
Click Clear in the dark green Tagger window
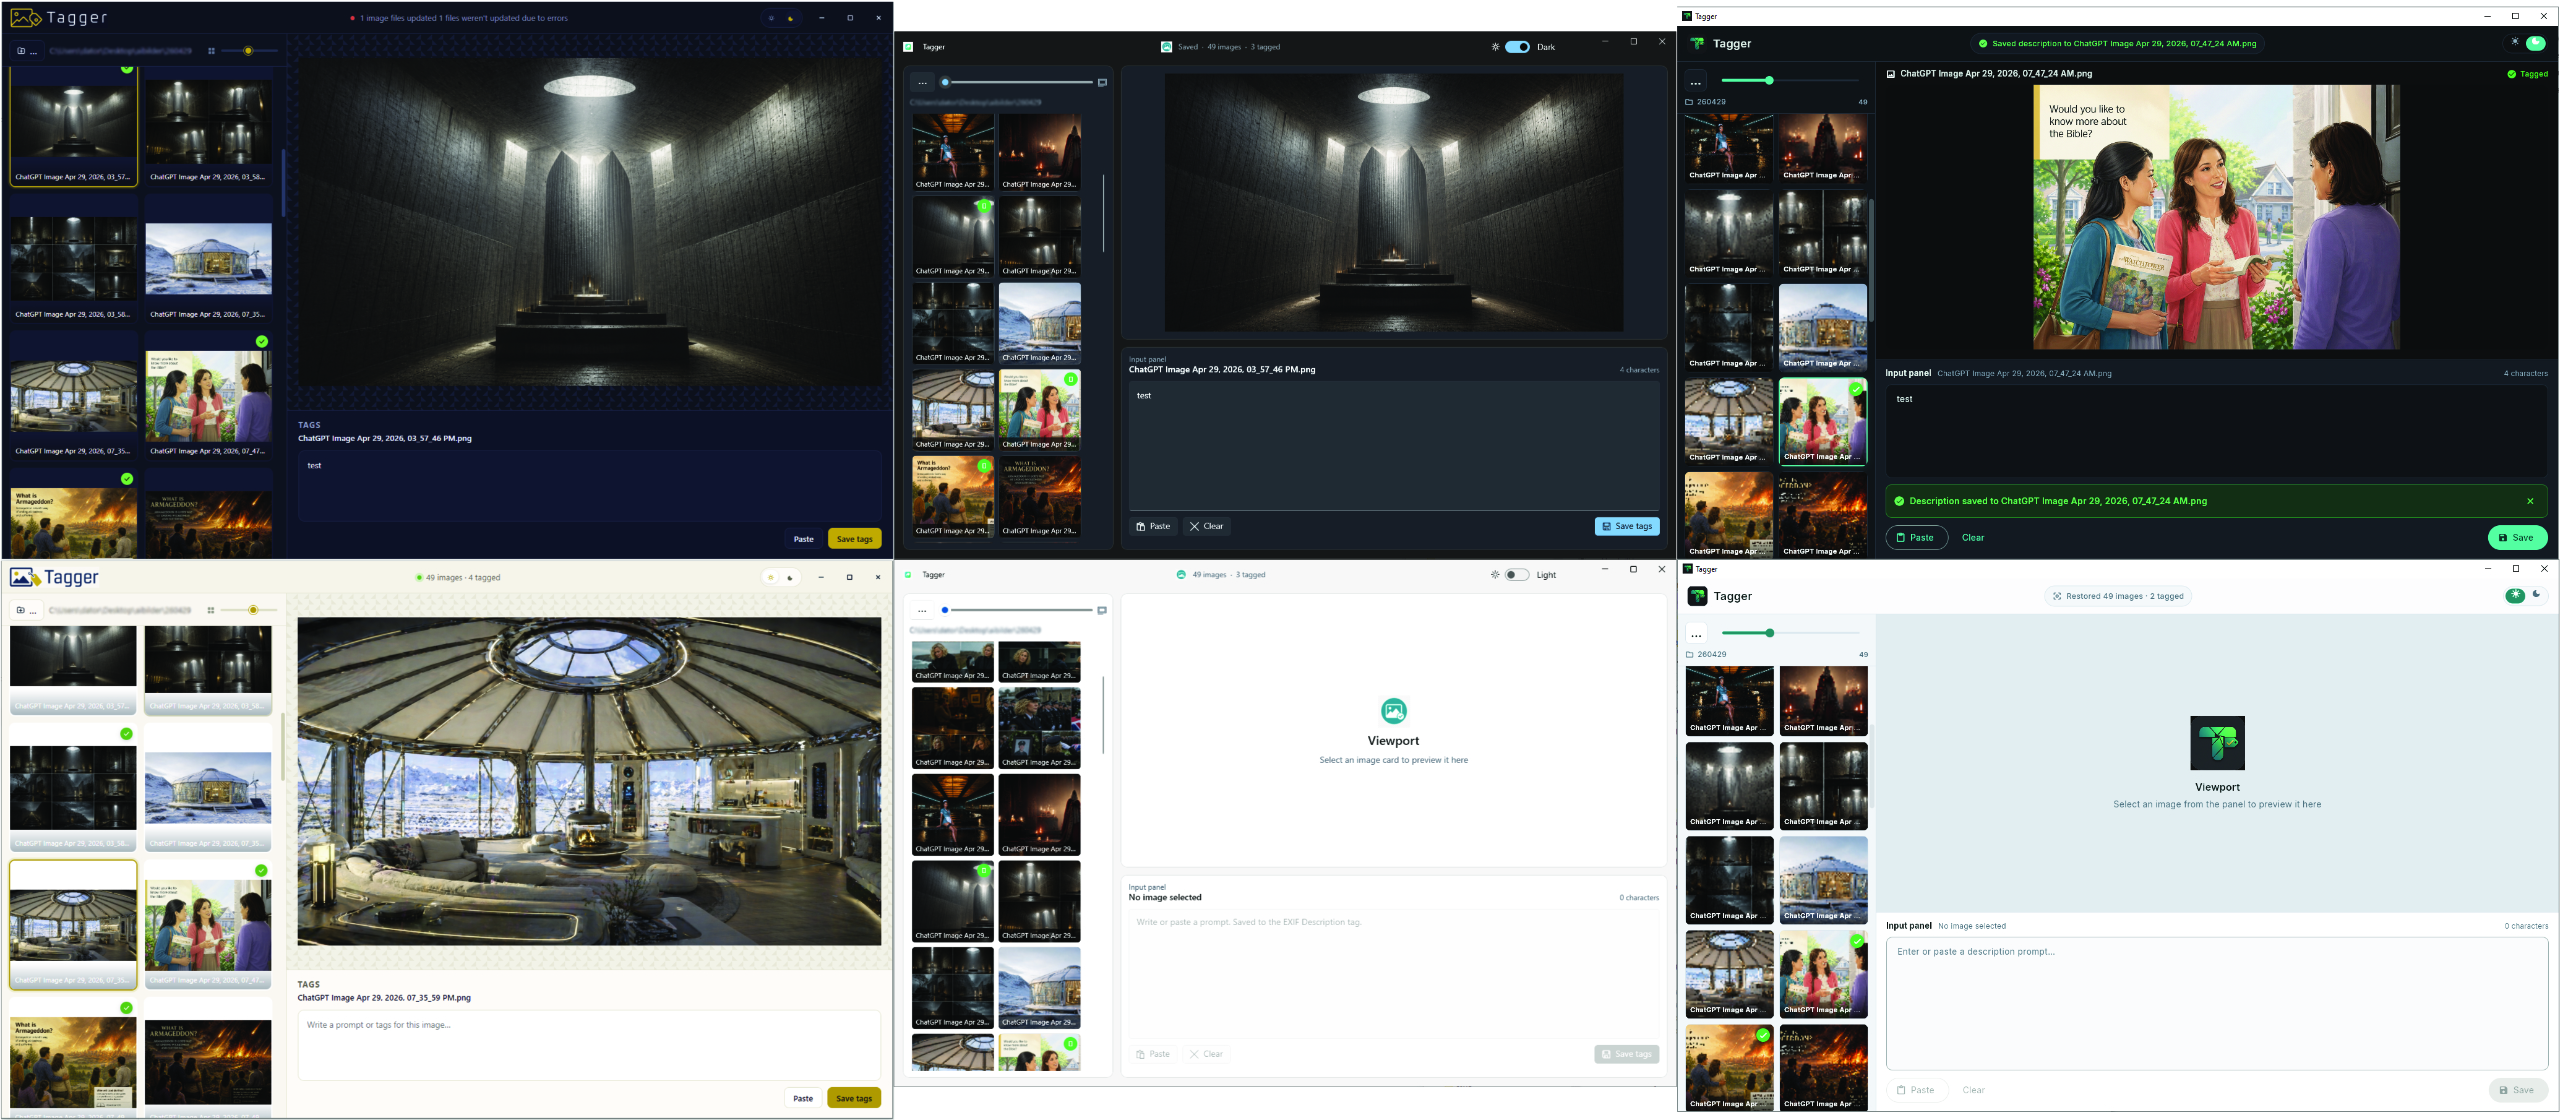(1973, 538)
